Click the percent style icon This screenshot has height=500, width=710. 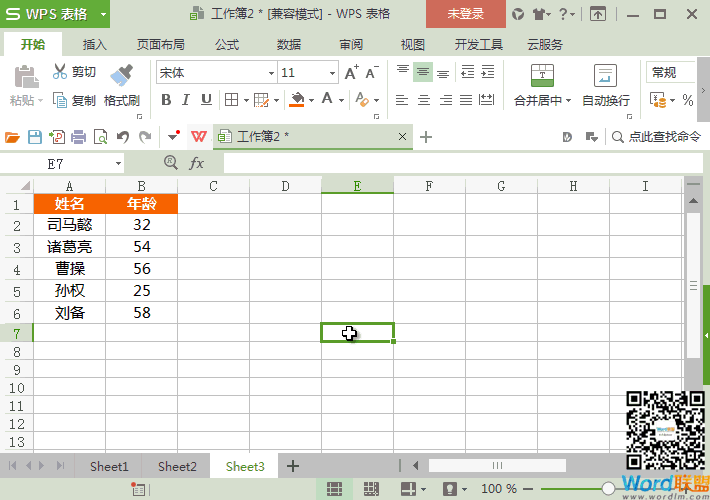pyautogui.click(x=687, y=100)
